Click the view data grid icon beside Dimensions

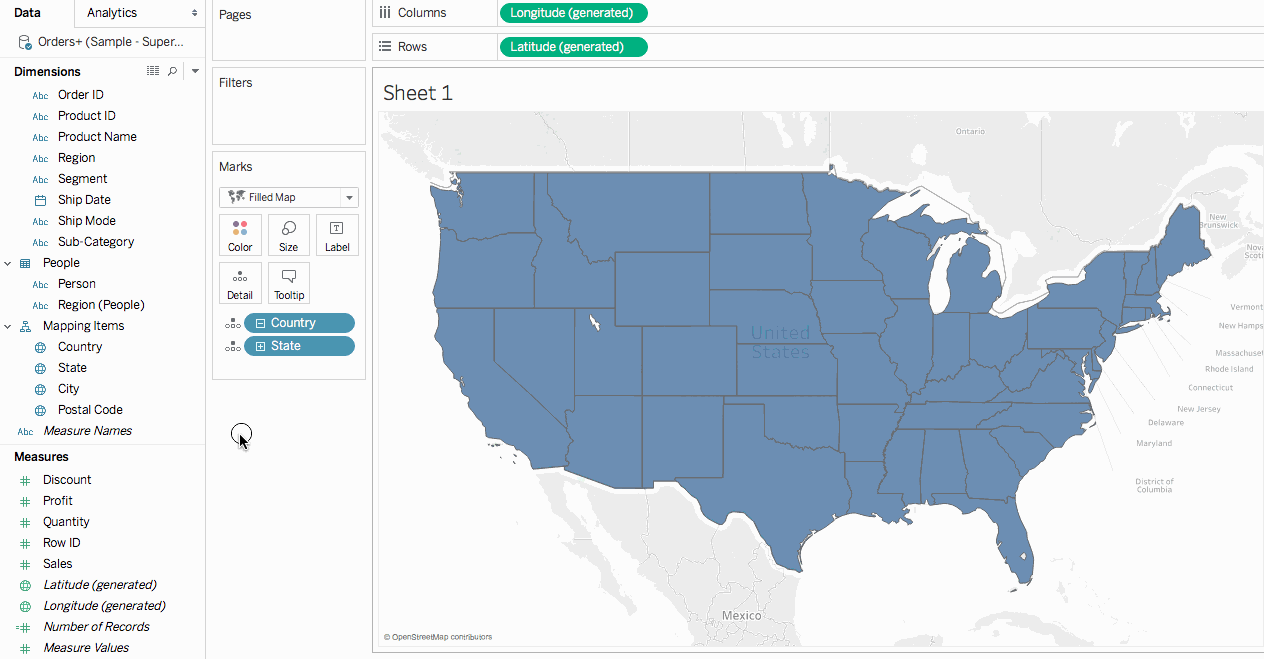153,71
